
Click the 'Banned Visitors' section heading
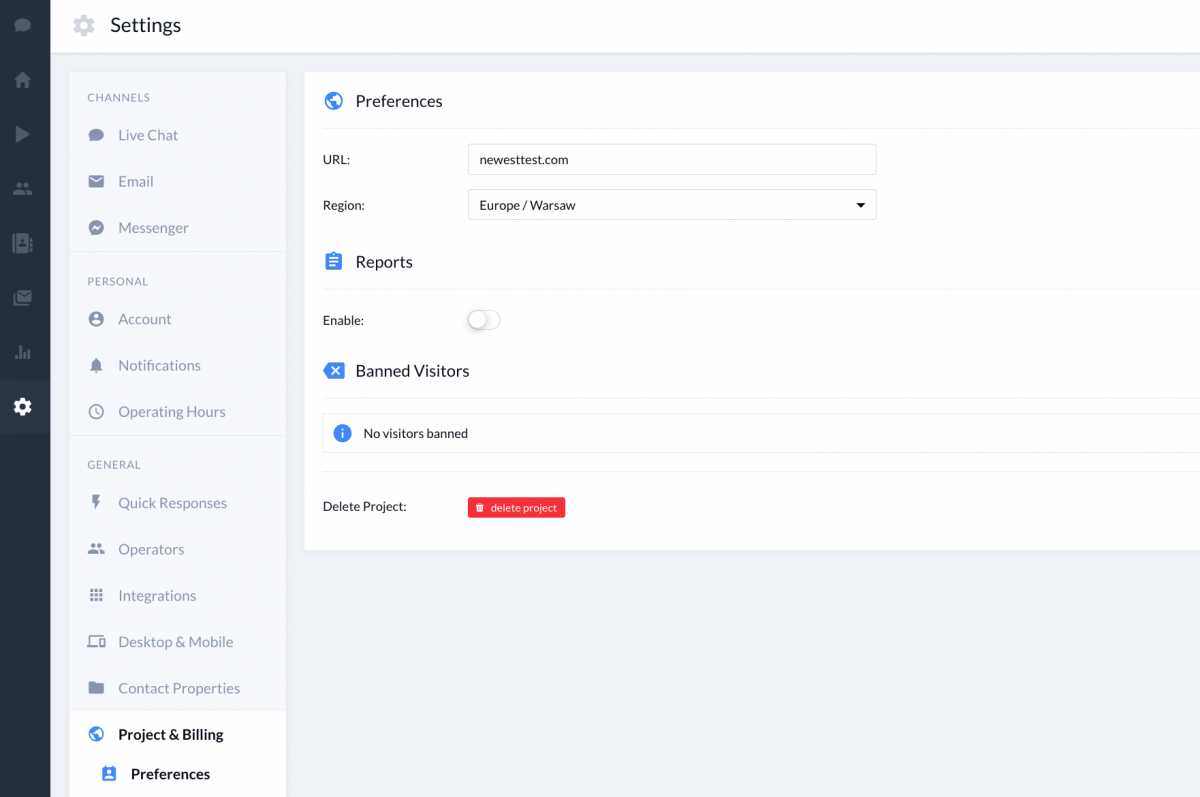[412, 371]
